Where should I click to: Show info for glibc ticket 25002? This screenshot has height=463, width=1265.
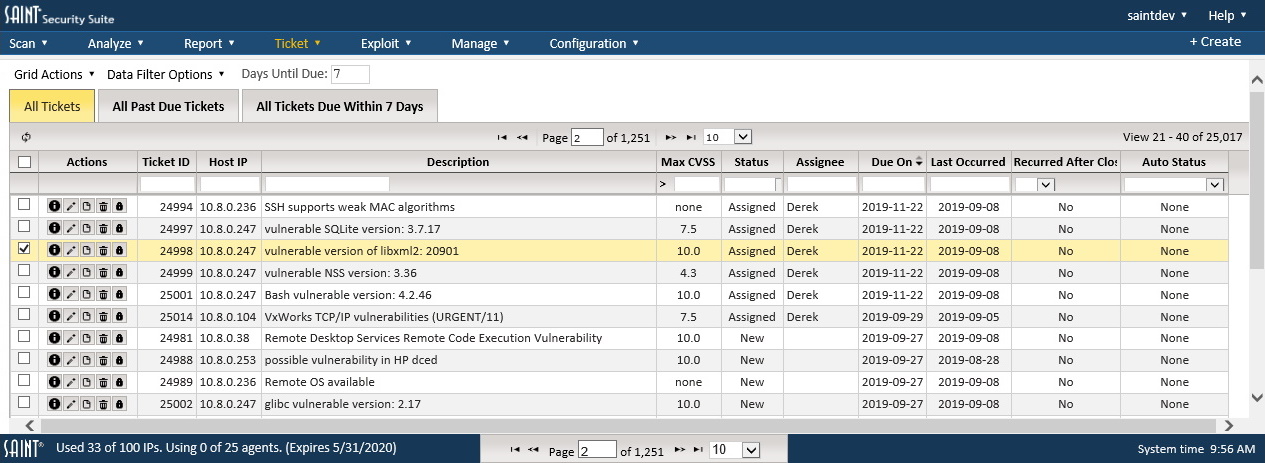point(55,404)
